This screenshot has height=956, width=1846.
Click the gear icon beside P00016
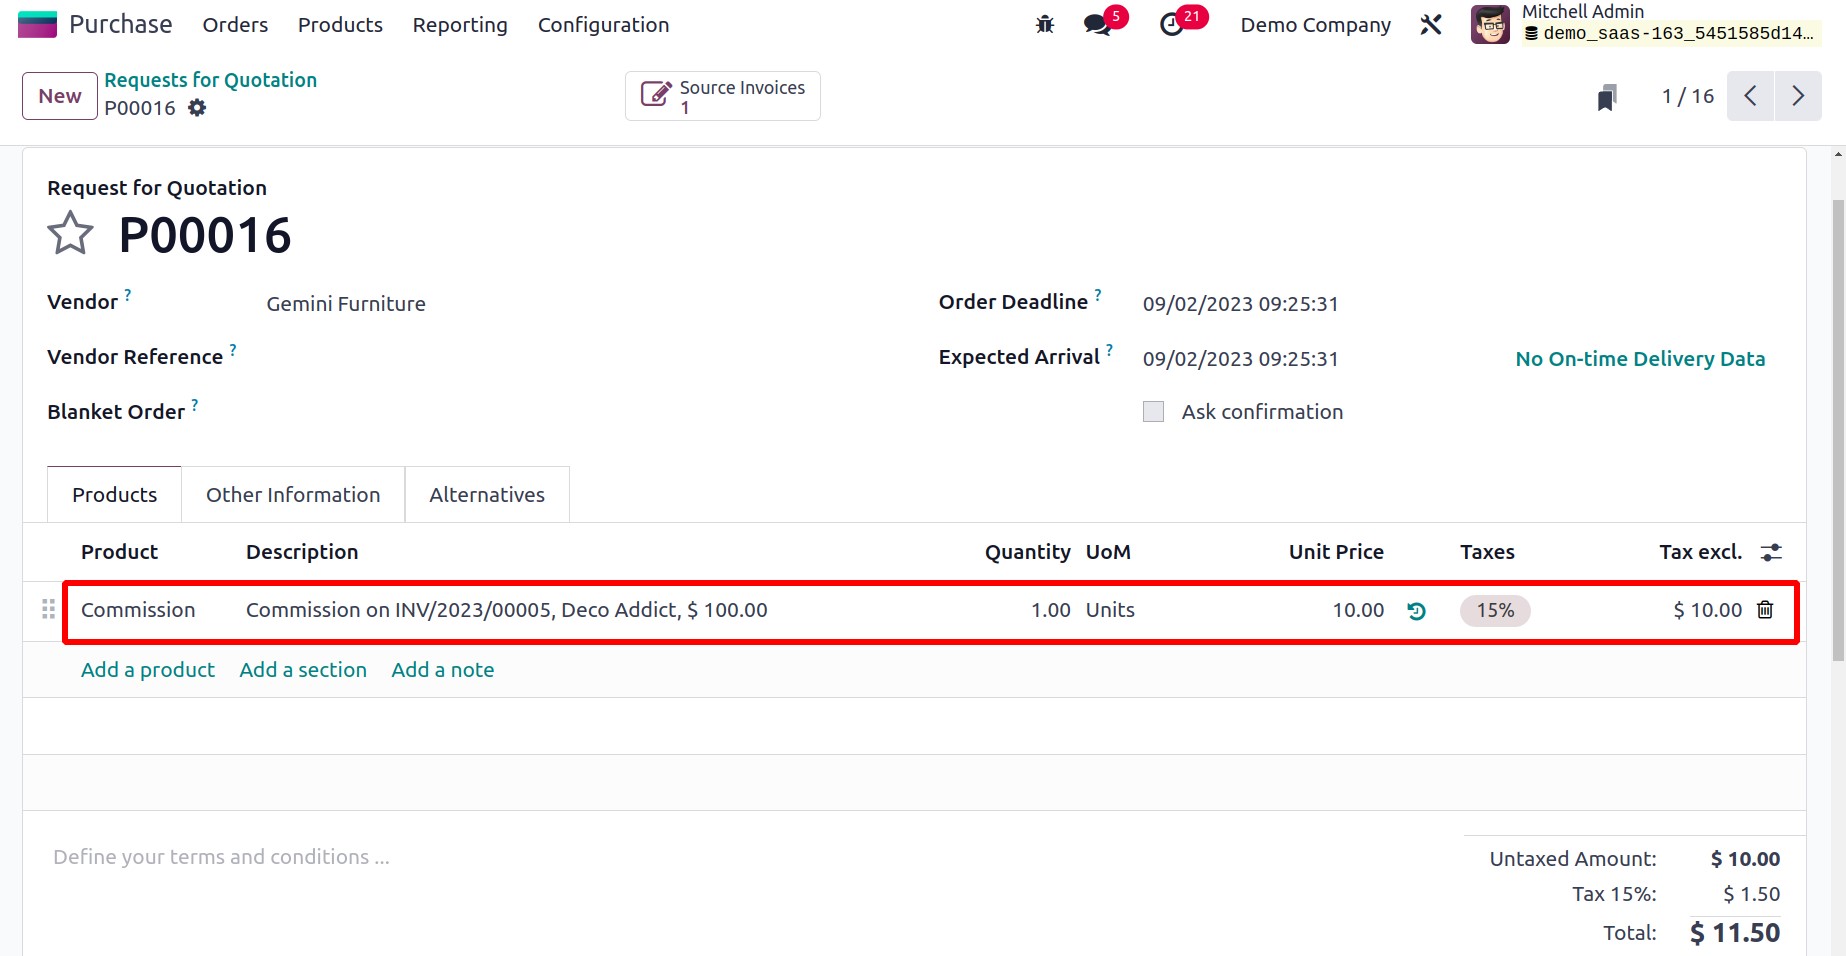197,108
